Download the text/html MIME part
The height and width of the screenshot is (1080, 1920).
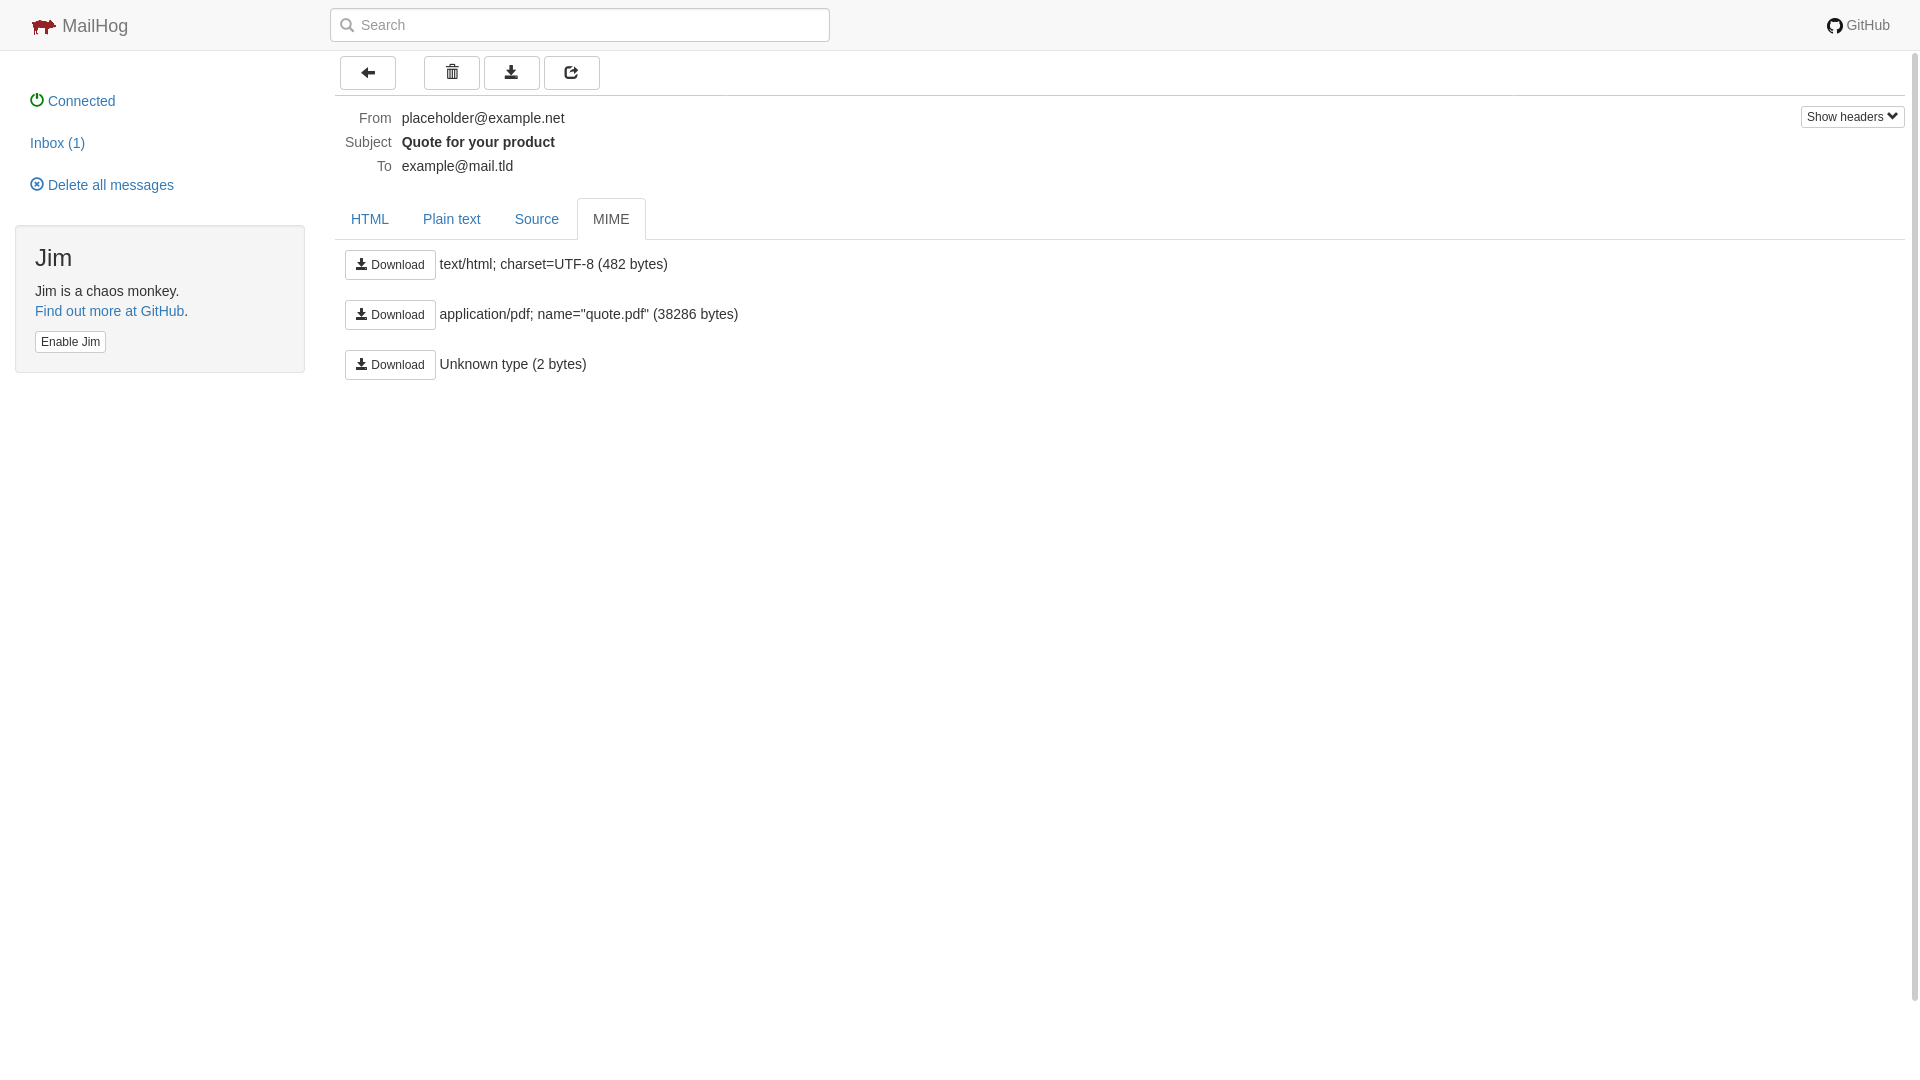click(390, 264)
